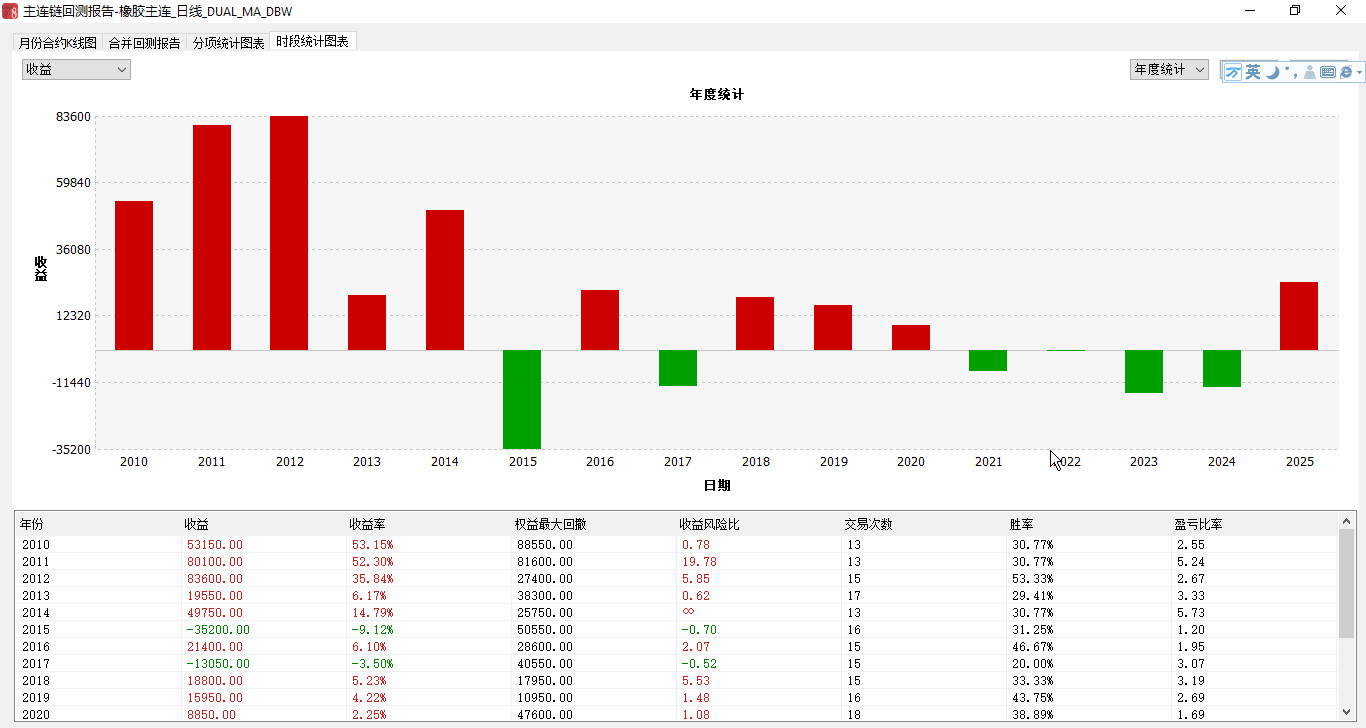Click the 英 English input mode icon
This screenshot has height=728, width=1366.
click(1253, 72)
